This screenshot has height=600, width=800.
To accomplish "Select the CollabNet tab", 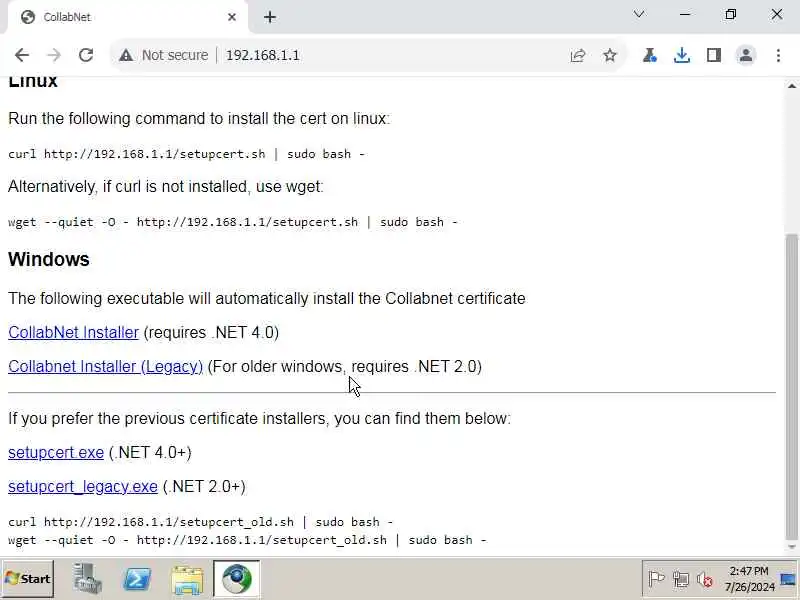I will tap(128, 17).
